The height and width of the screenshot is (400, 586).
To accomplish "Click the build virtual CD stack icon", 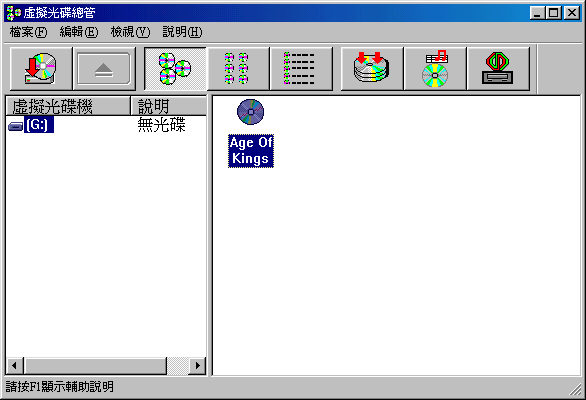I will 372,69.
